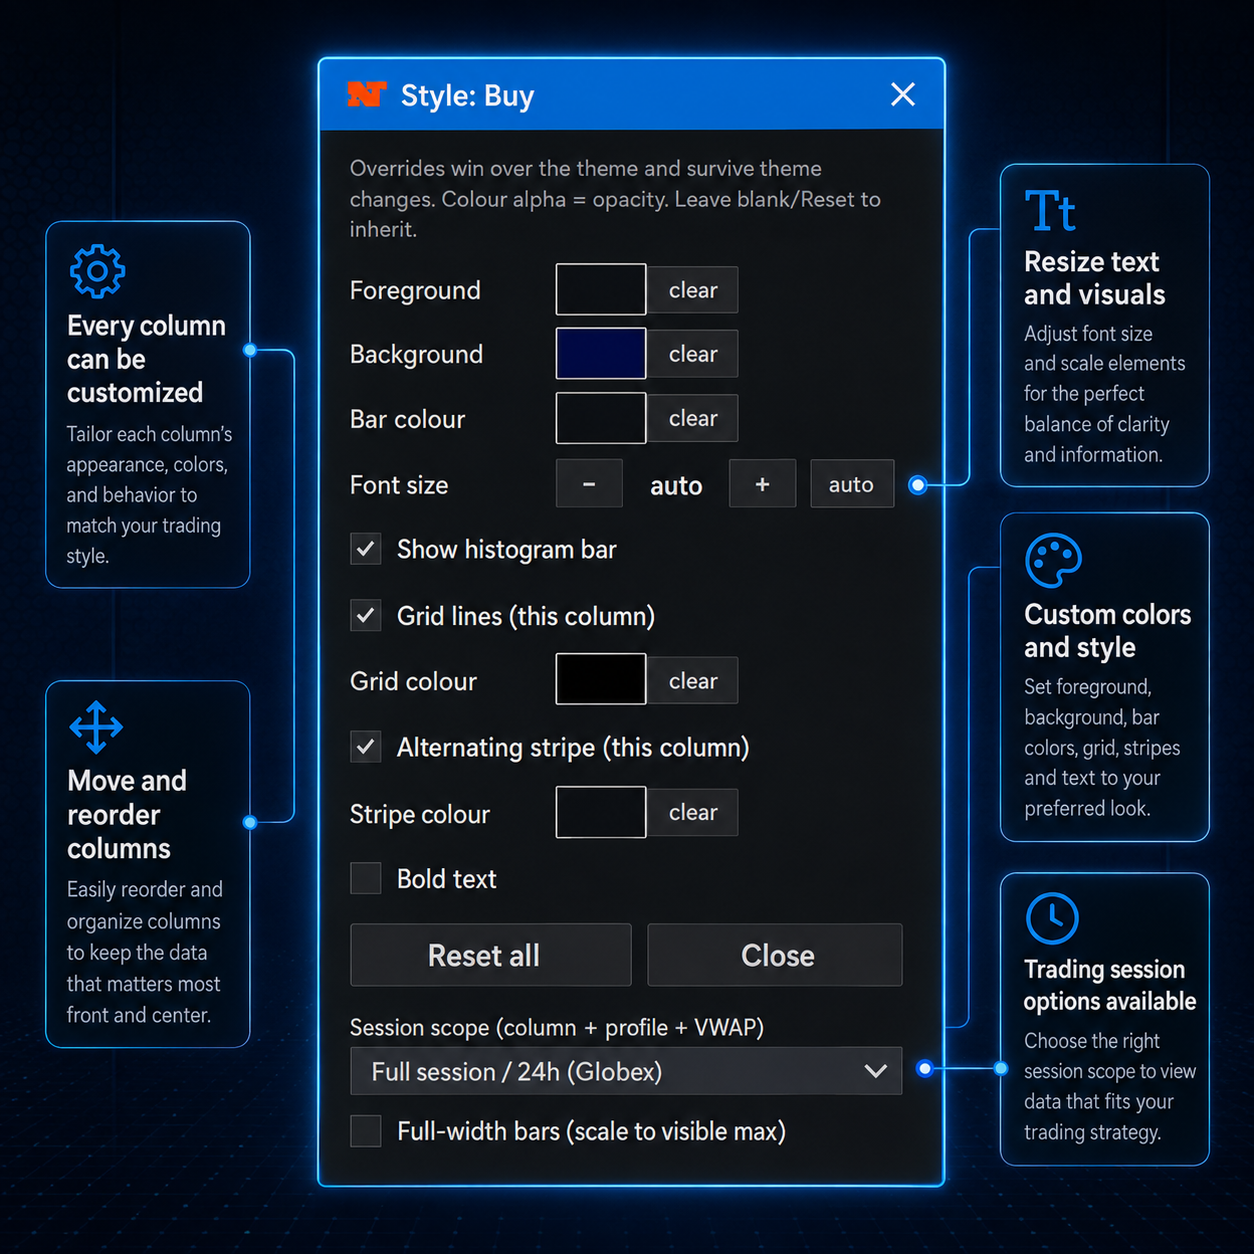This screenshot has height=1254, width=1254.
Task: Click the colour palette icon
Action: tap(1053, 561)
